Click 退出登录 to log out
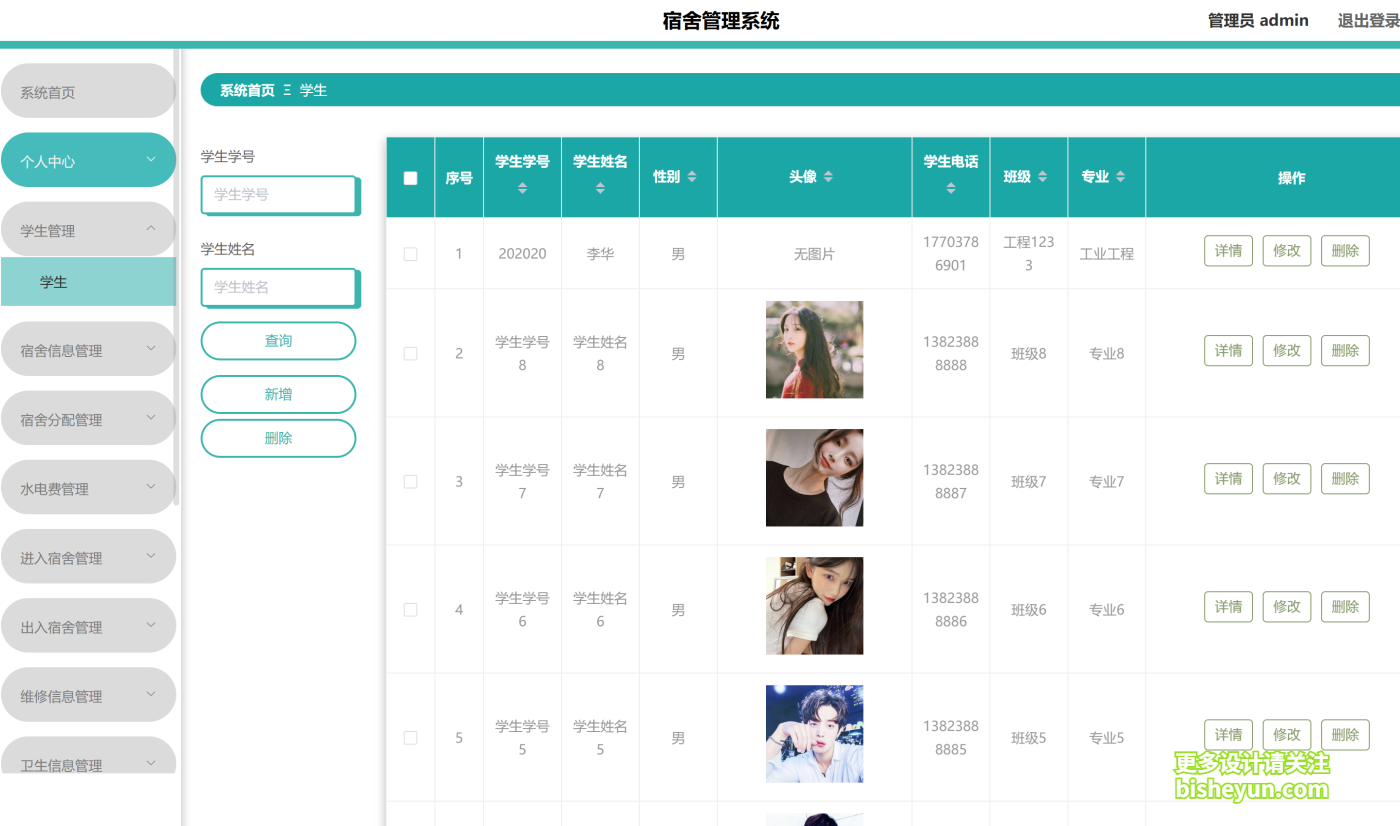1400x826 pixels. tap(1368, 20)
